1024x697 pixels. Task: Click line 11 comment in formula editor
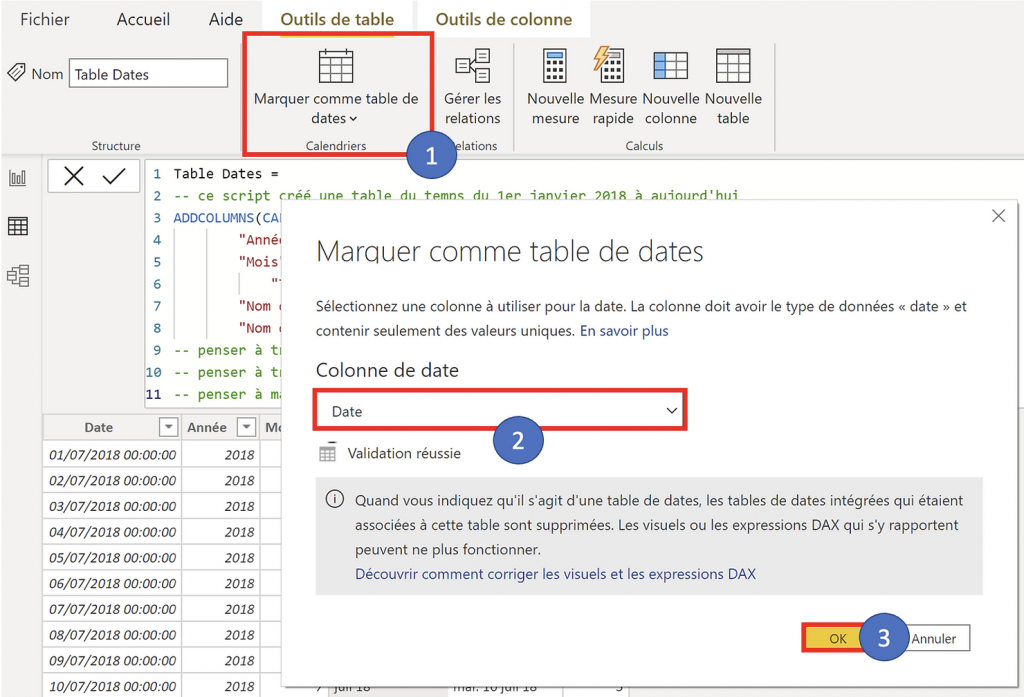(227, 394)
